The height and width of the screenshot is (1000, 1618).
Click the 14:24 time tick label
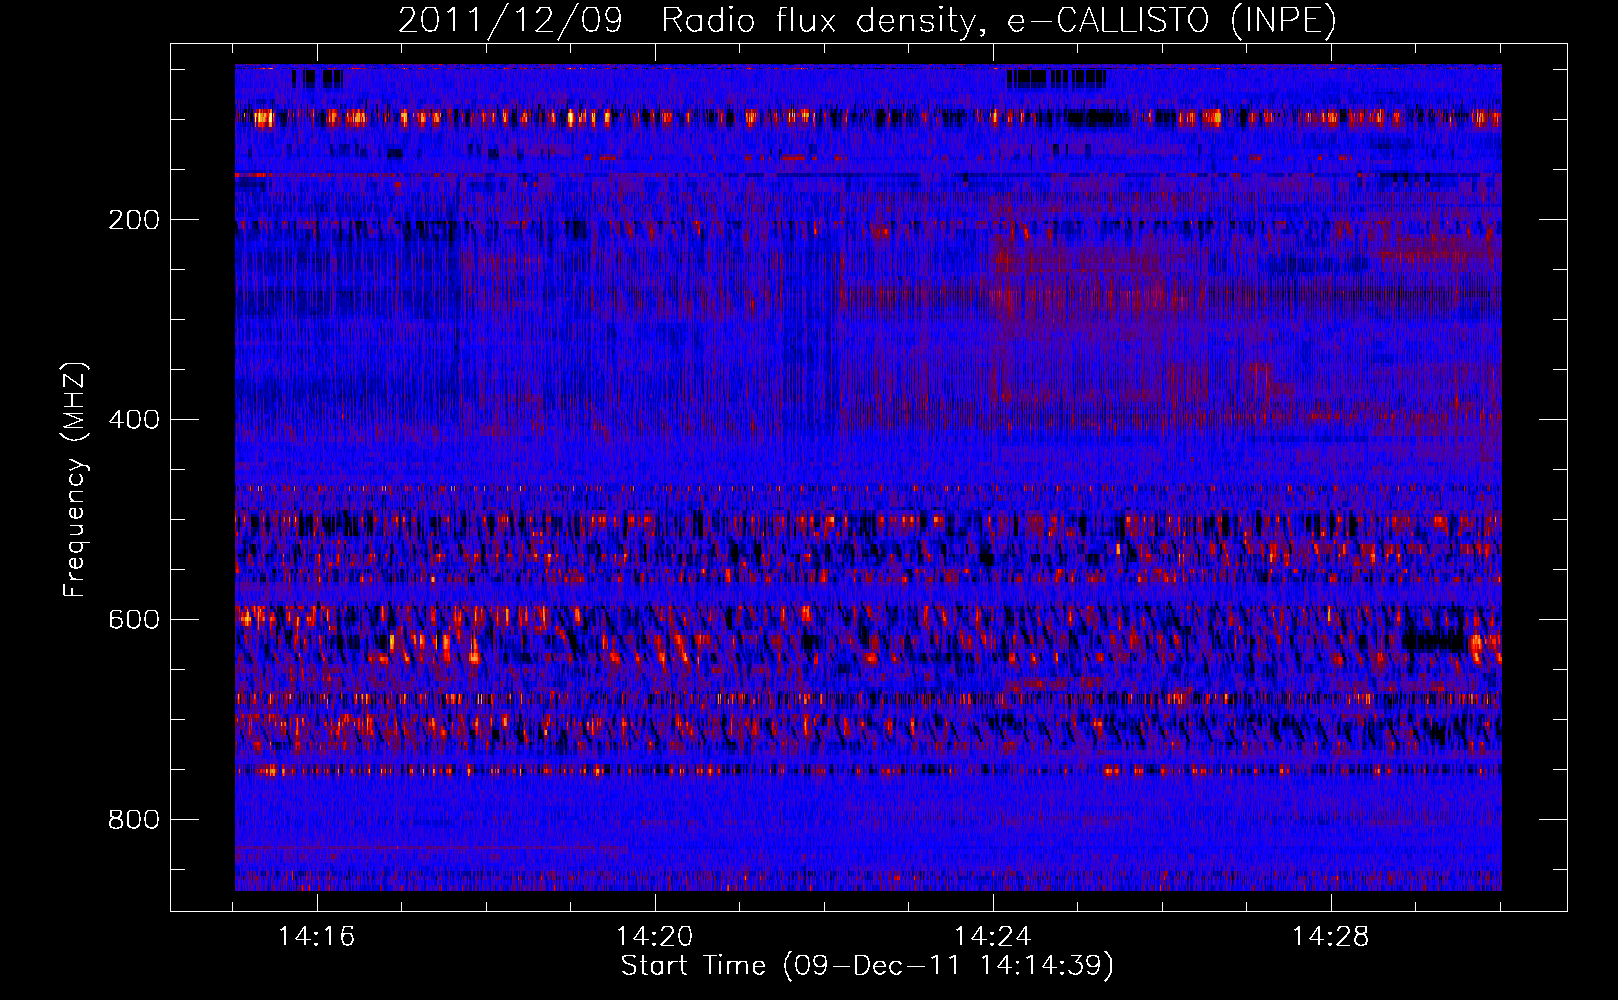point(993,937)
